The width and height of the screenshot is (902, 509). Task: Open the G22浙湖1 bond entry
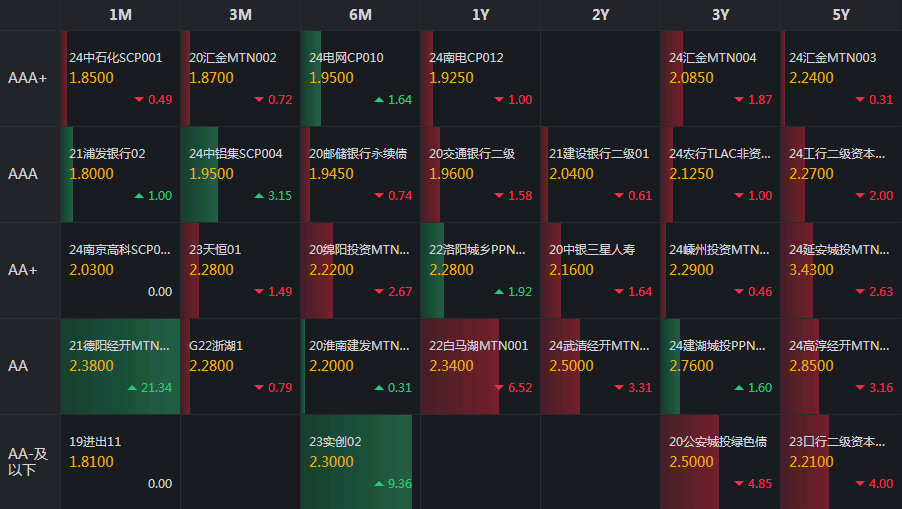pyautogui.click(x=240, y=366)
